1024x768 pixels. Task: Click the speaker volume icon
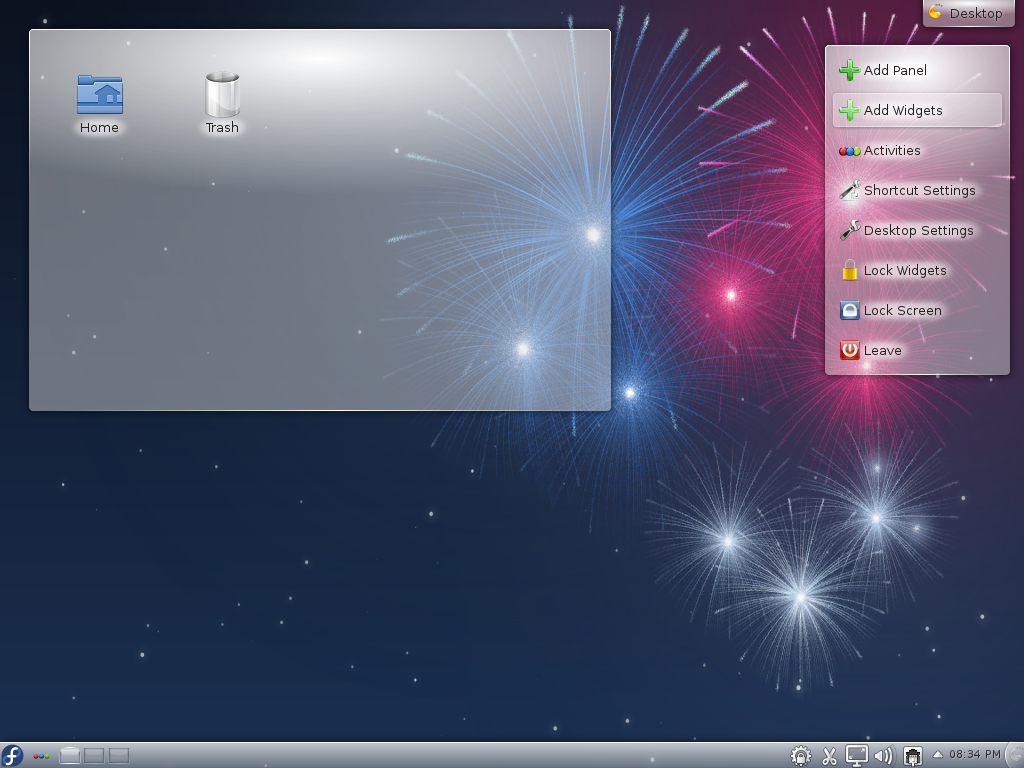pyautogui.click(x=884, y=755)
